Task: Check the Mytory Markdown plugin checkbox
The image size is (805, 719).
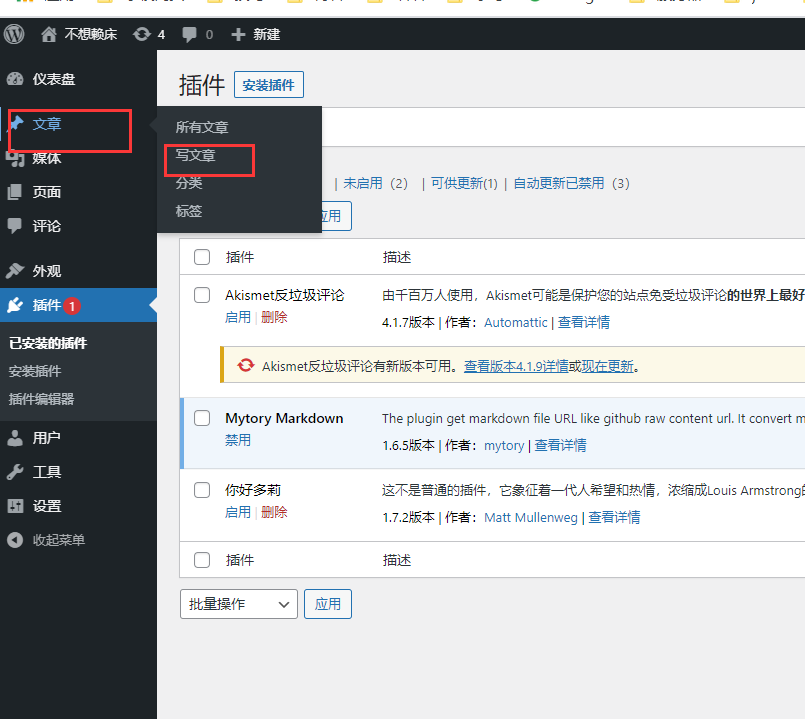Action: (201, 418)
